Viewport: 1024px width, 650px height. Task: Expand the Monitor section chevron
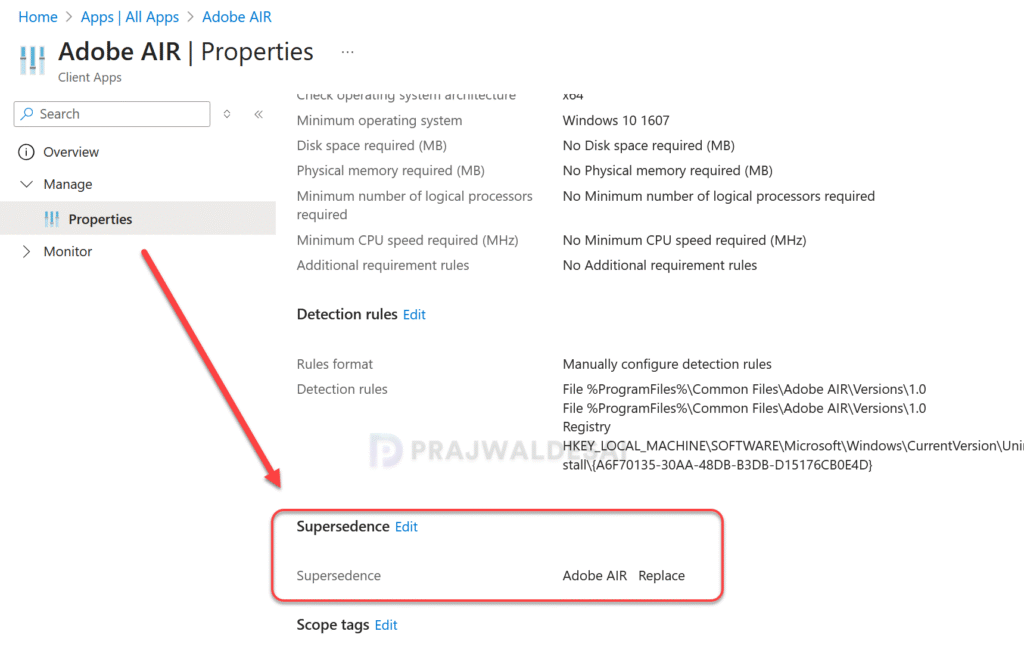[26, 252]
